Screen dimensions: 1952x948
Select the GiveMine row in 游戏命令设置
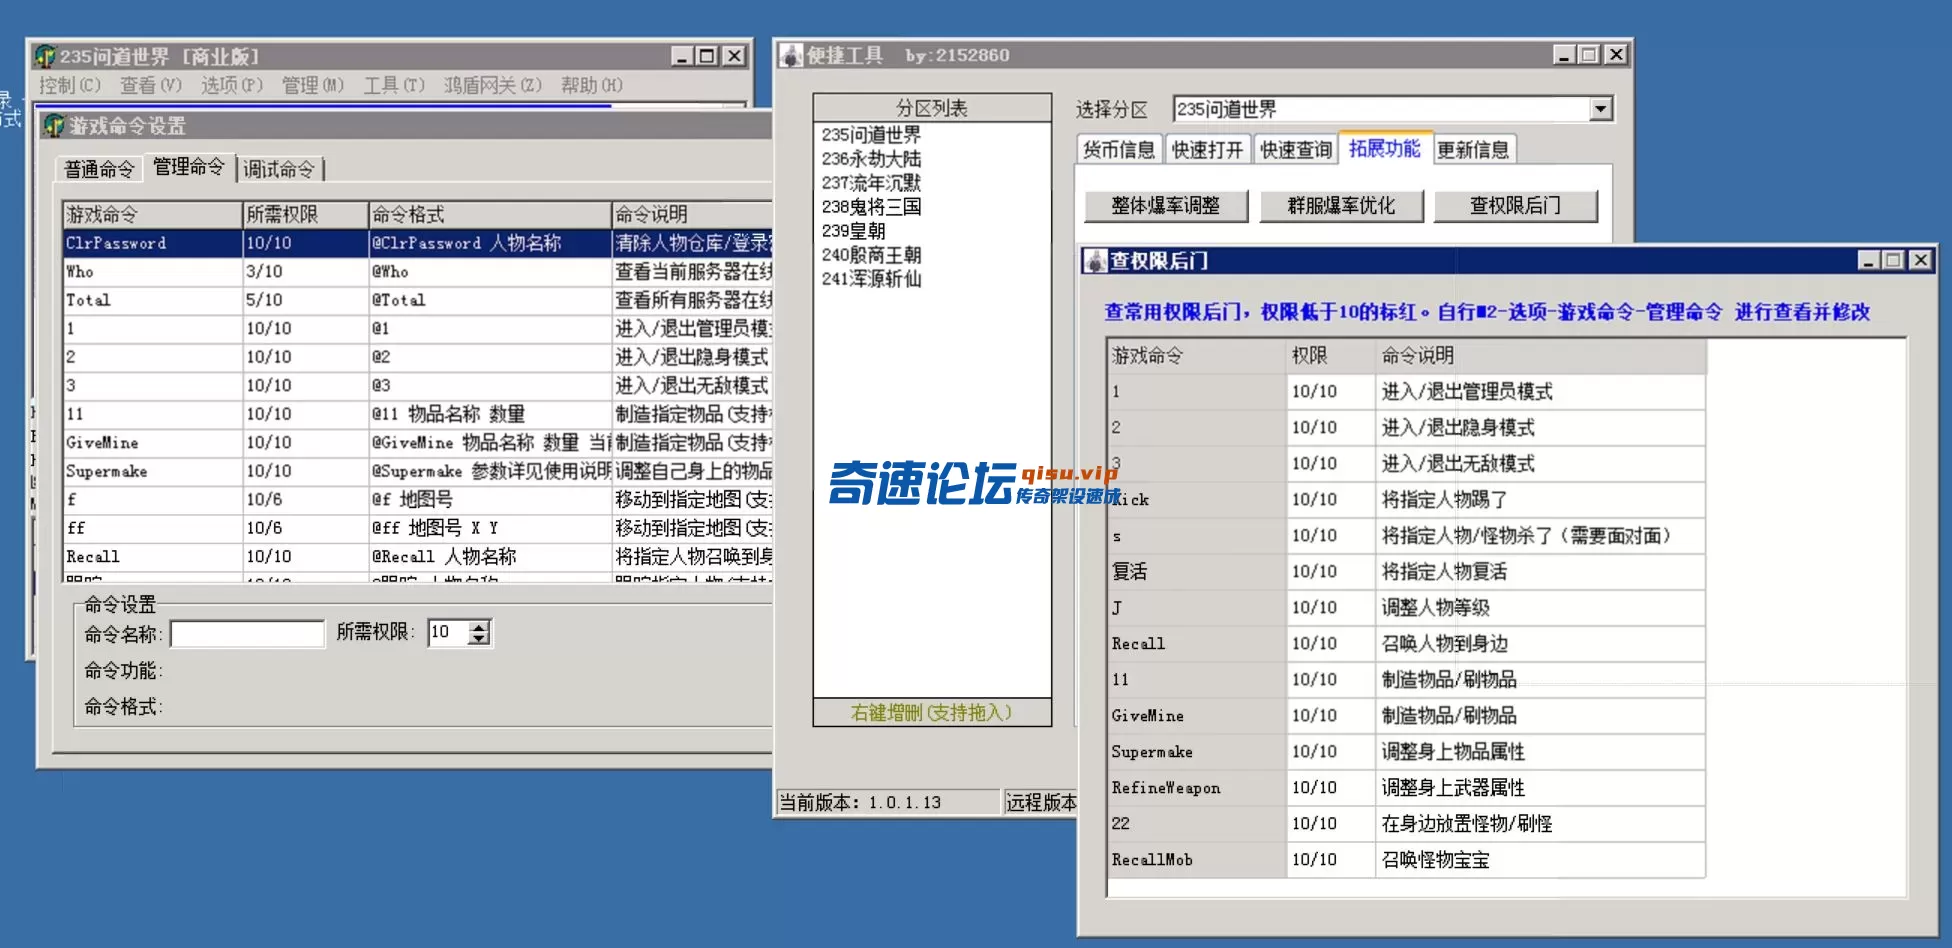418,442
